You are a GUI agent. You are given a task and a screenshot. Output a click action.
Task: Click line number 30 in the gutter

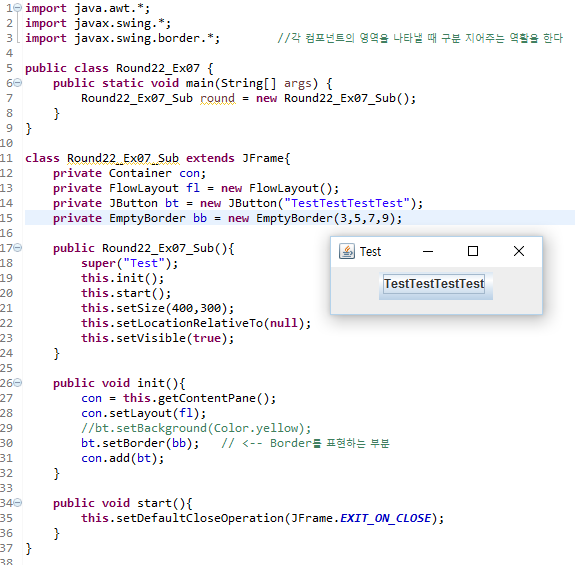[6, 443]
